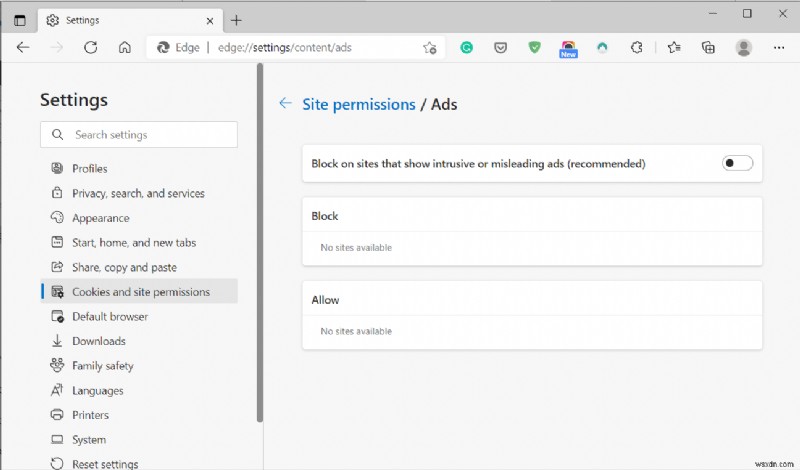Viewport: 800px width, 470px height.
Task: Click the green shield extension icon
Action: (535, 47)
